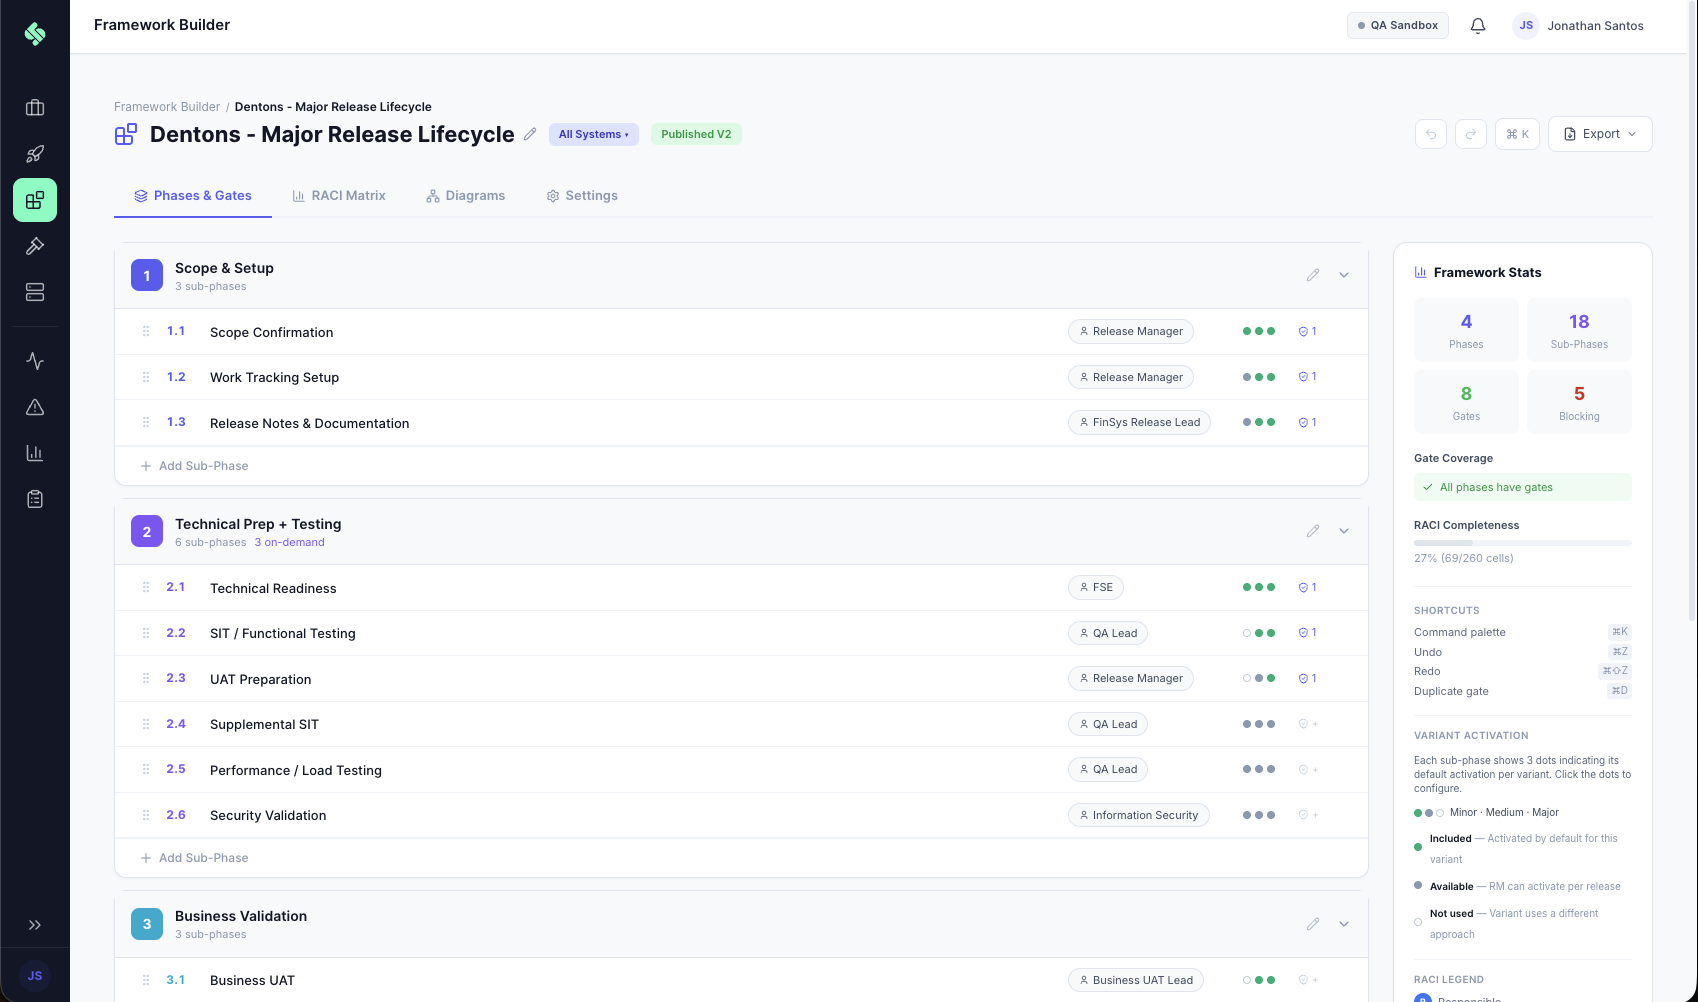Open the All Systems dropdown

(x=593, y=134)
